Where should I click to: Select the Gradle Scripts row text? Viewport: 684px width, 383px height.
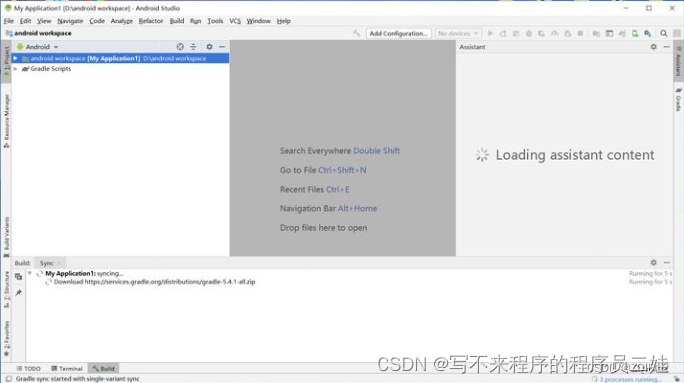tap(51, 68)
